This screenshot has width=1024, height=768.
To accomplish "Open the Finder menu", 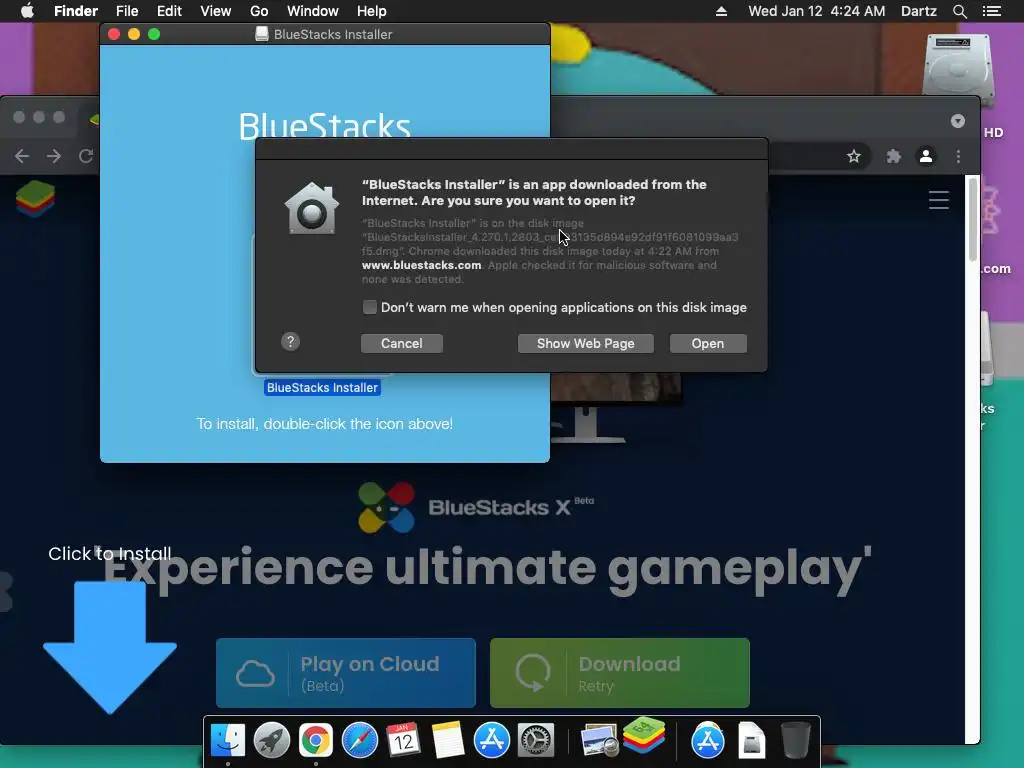I will tap(76, 11).
